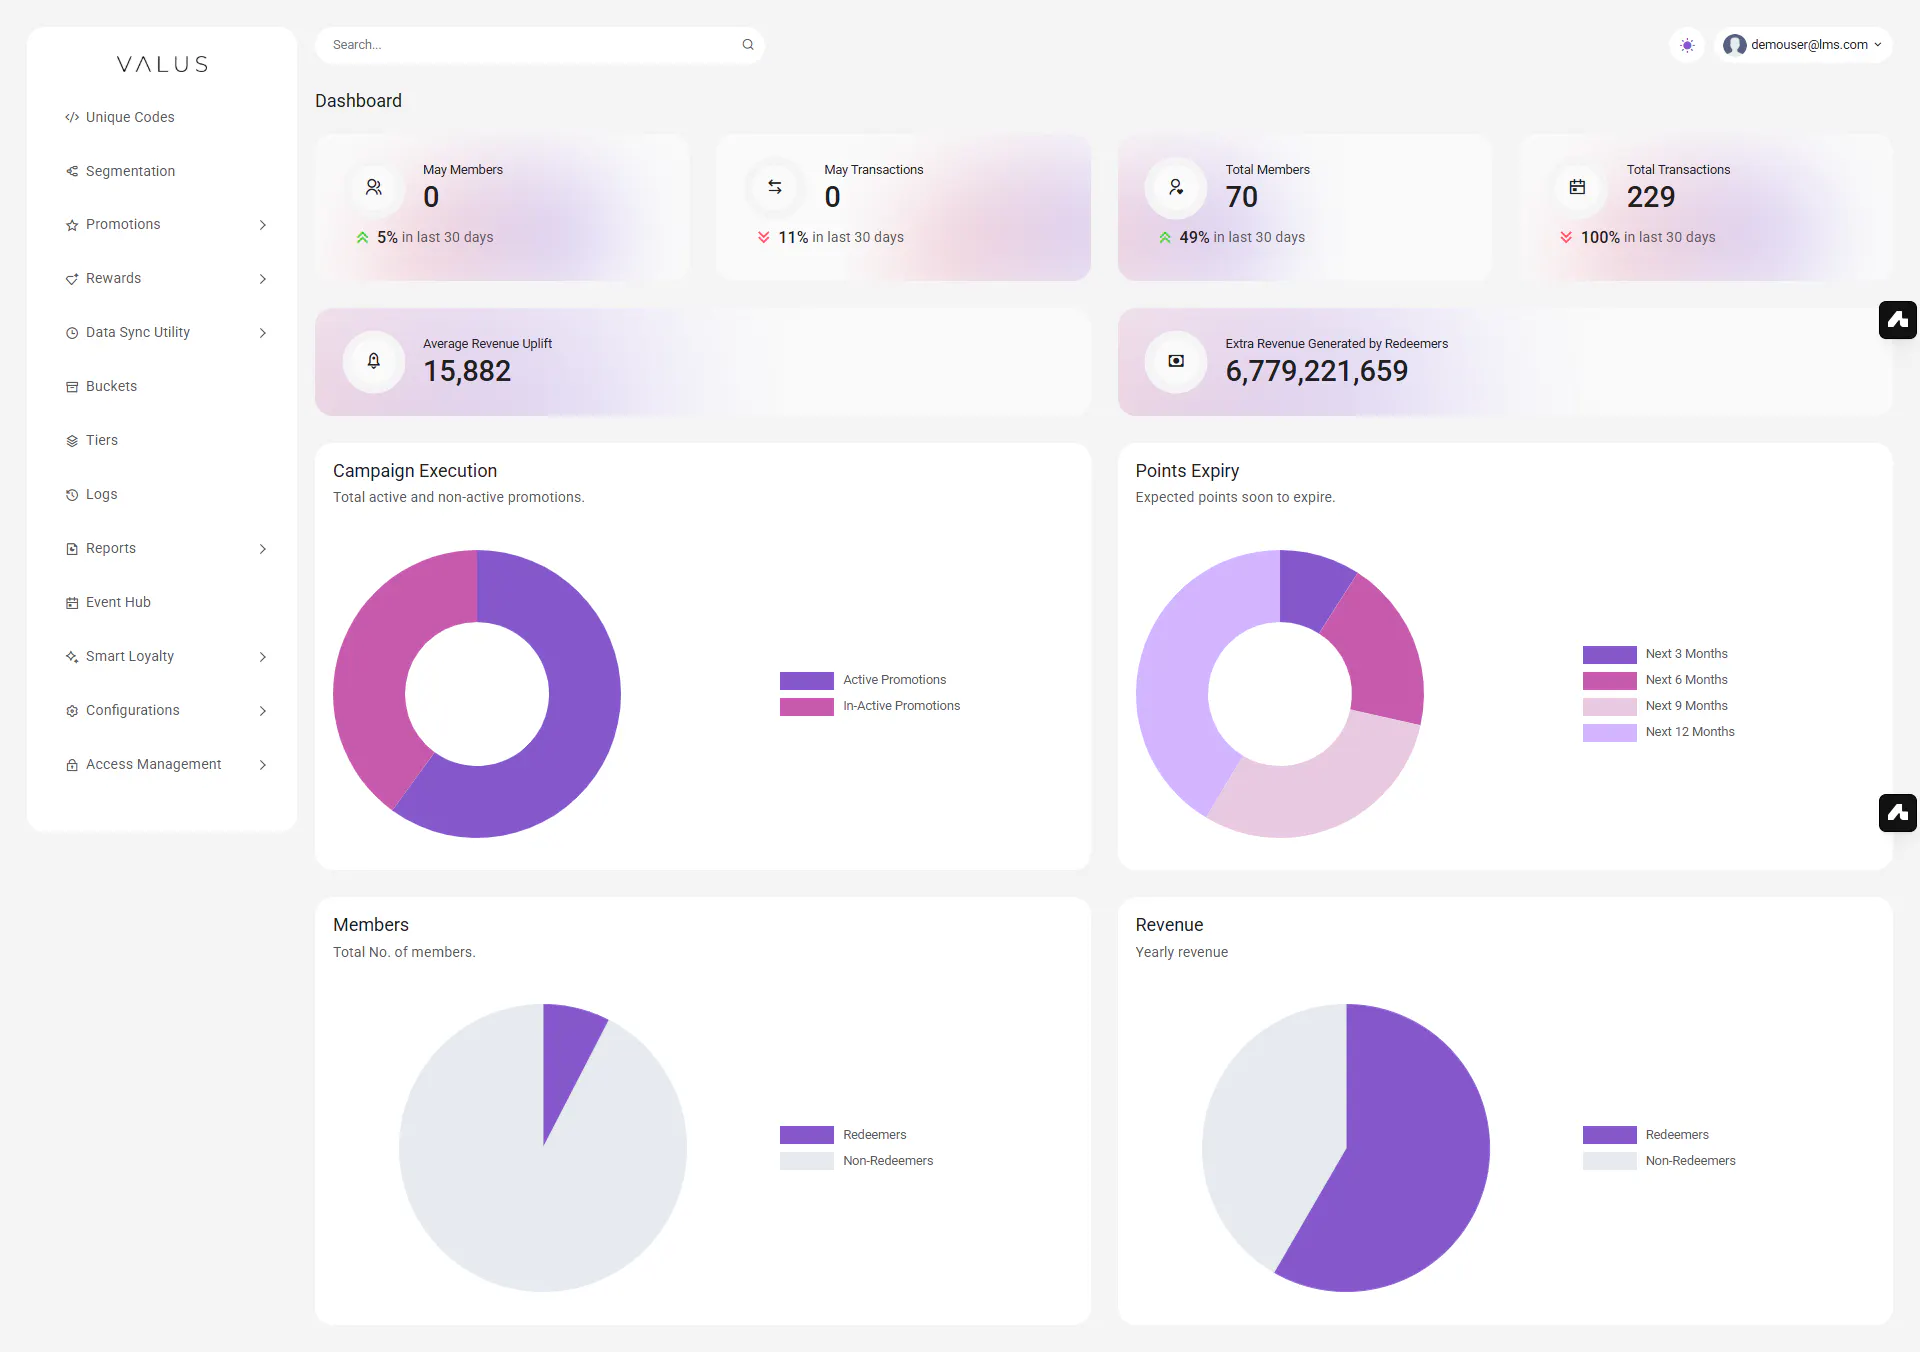Open the demouser@lms.com account dropdown

coord(1803,45)
